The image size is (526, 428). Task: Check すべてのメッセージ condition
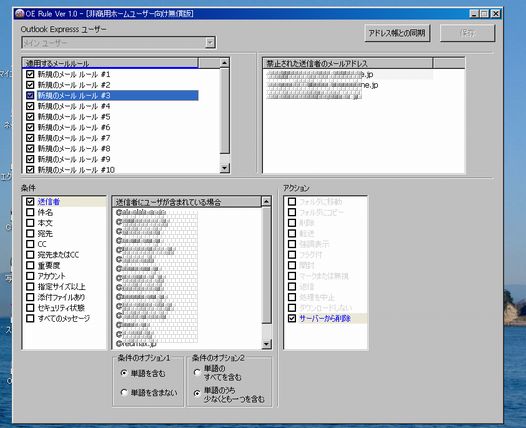tap(30, 318)
